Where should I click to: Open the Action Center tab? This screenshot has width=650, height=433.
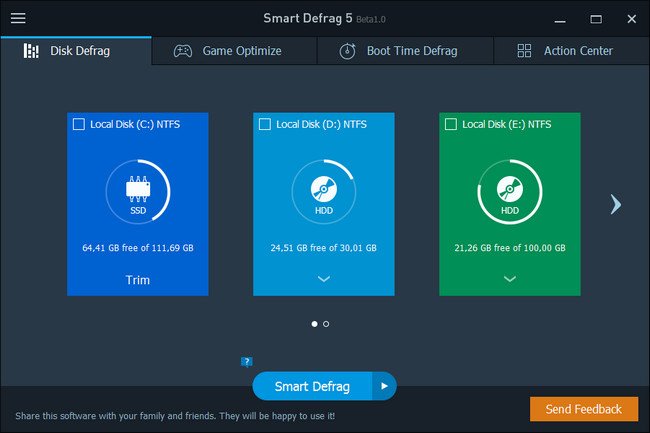coord(572,51)
